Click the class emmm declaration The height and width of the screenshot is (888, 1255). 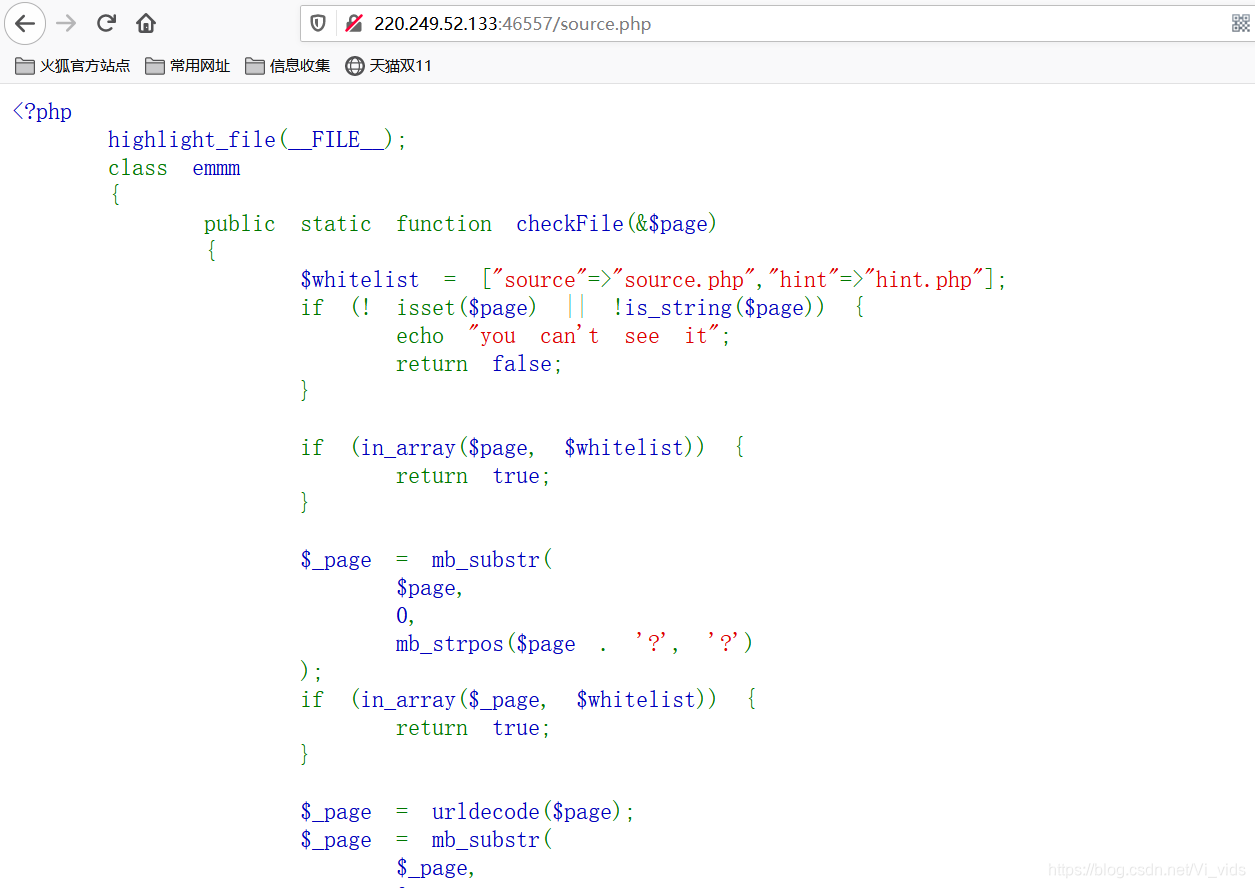click(174, 168)
